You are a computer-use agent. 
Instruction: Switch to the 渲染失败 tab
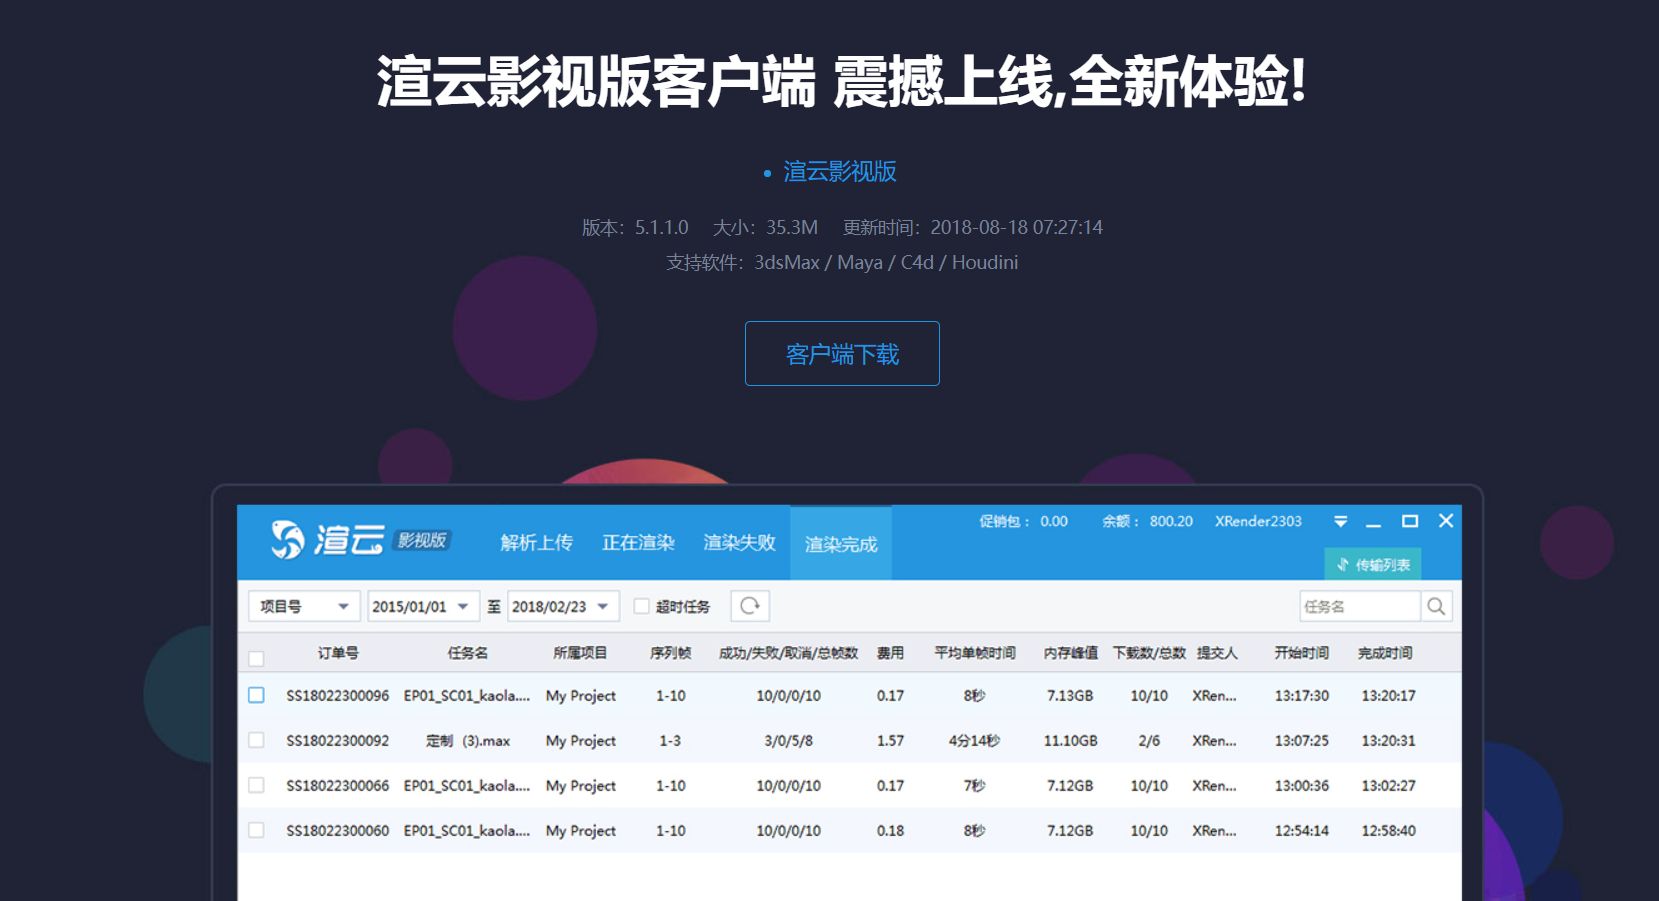tap(740, 542)
